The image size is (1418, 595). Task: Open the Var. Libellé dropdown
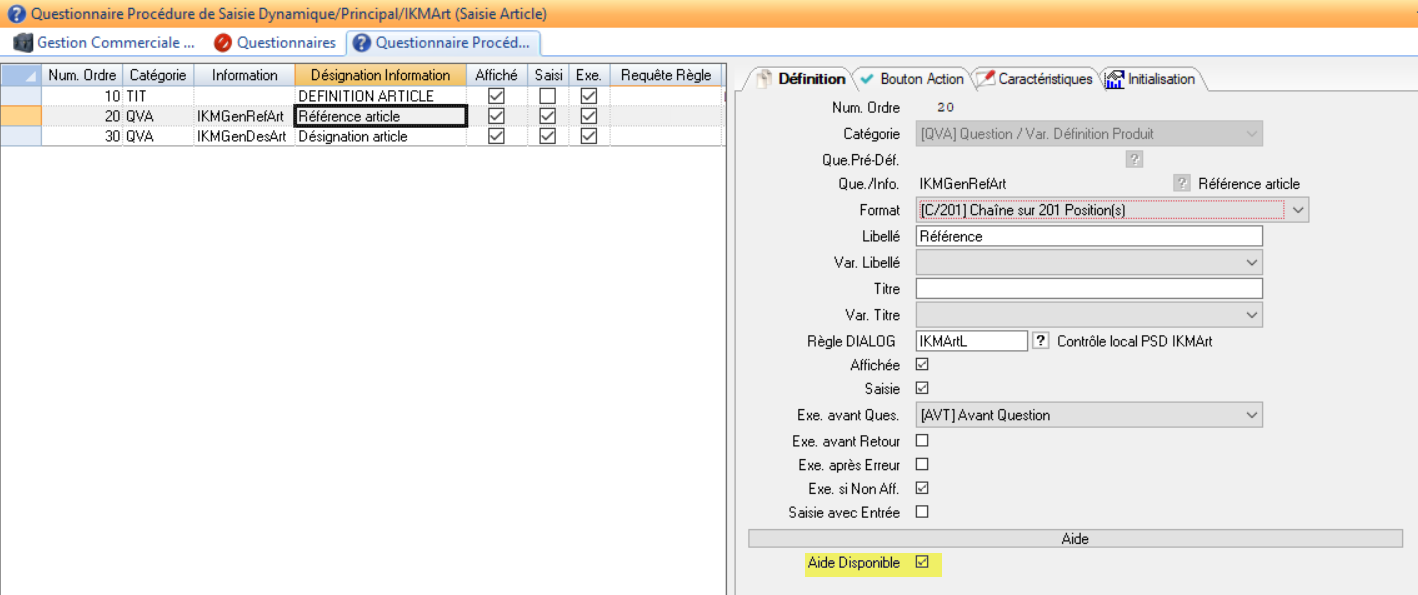pyautogui.click(x=1251, y=262)
